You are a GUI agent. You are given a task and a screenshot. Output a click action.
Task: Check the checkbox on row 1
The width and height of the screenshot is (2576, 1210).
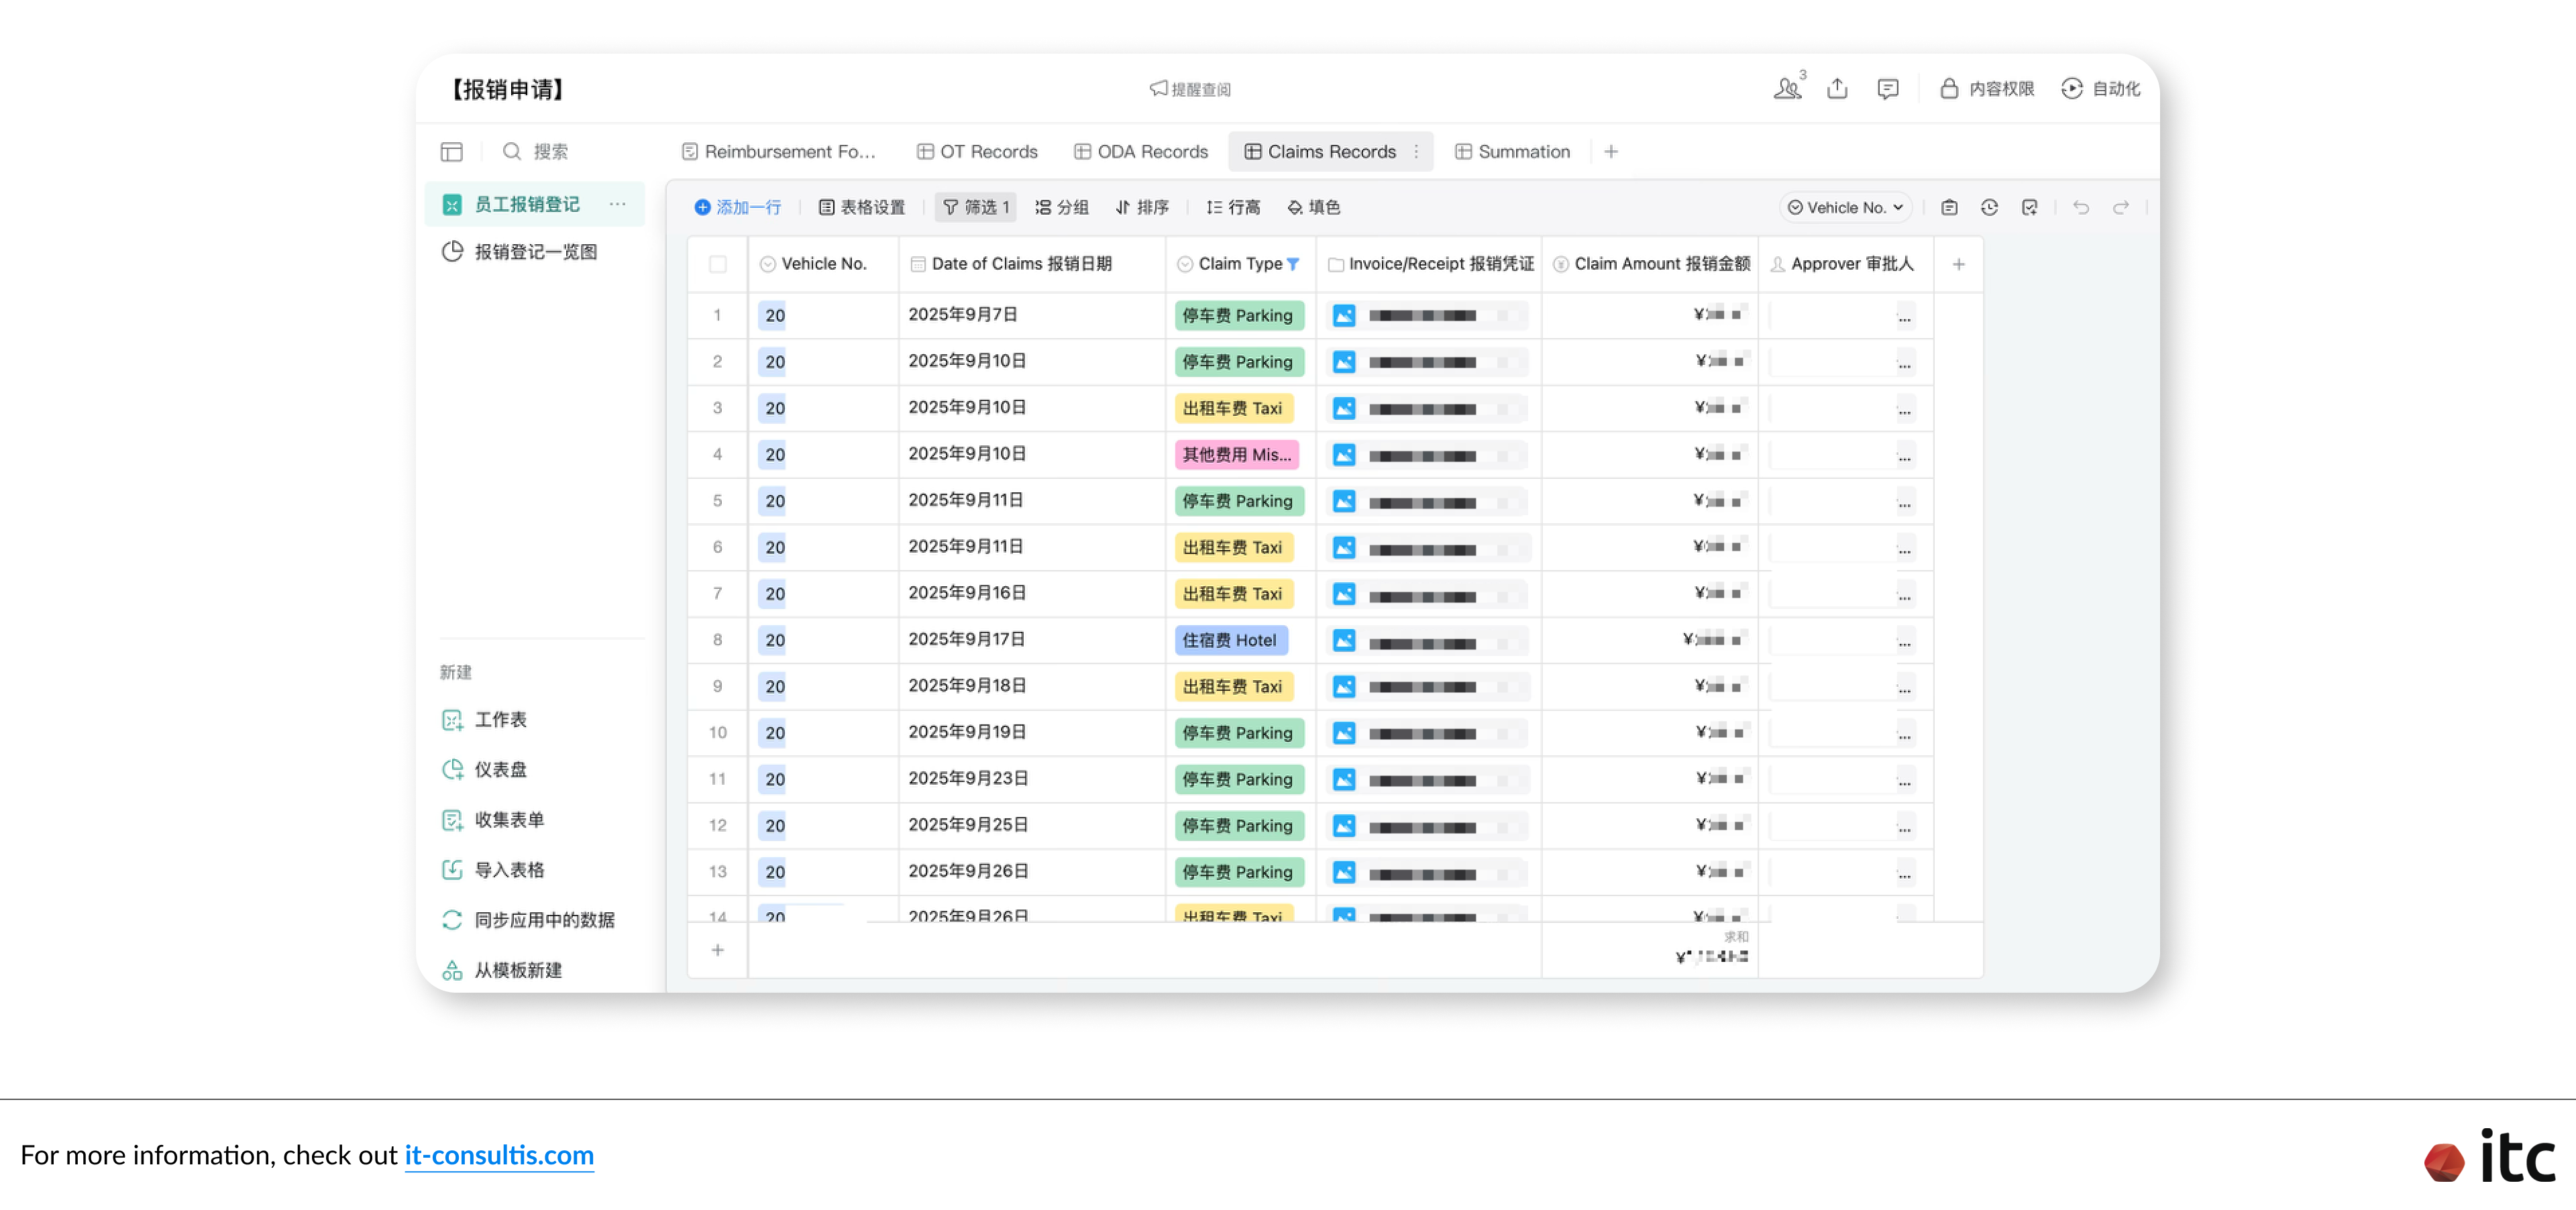tap(717, 315)
